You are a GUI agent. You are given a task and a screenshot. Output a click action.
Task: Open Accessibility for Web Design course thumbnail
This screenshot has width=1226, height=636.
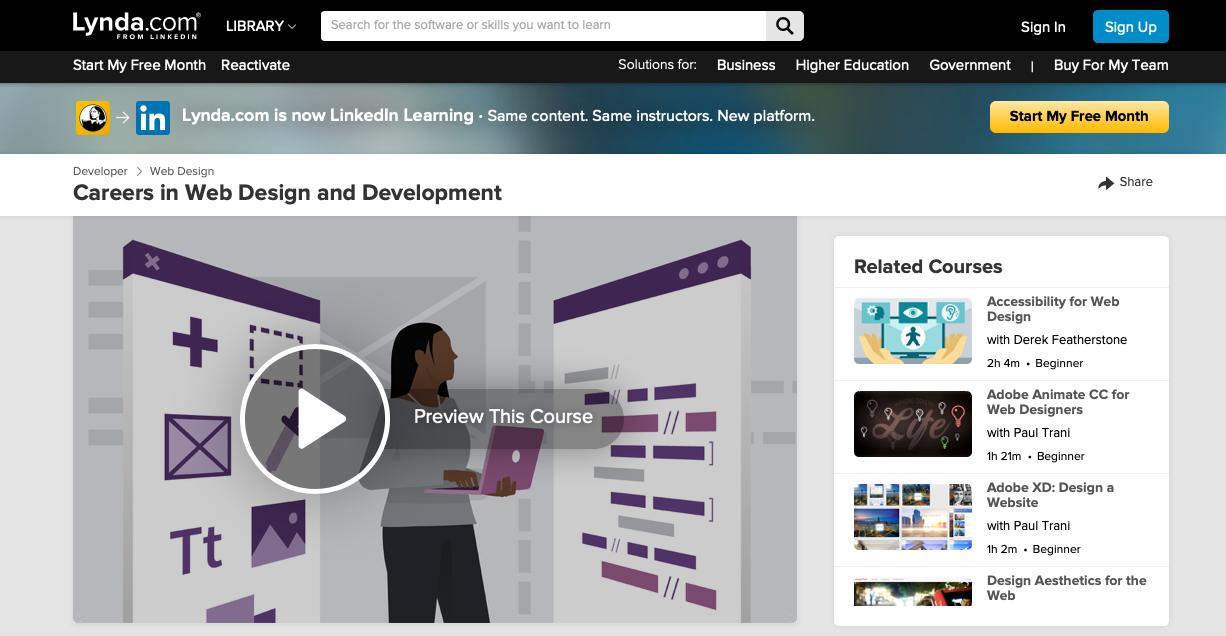pyautogui.click(x=913, y=331)
